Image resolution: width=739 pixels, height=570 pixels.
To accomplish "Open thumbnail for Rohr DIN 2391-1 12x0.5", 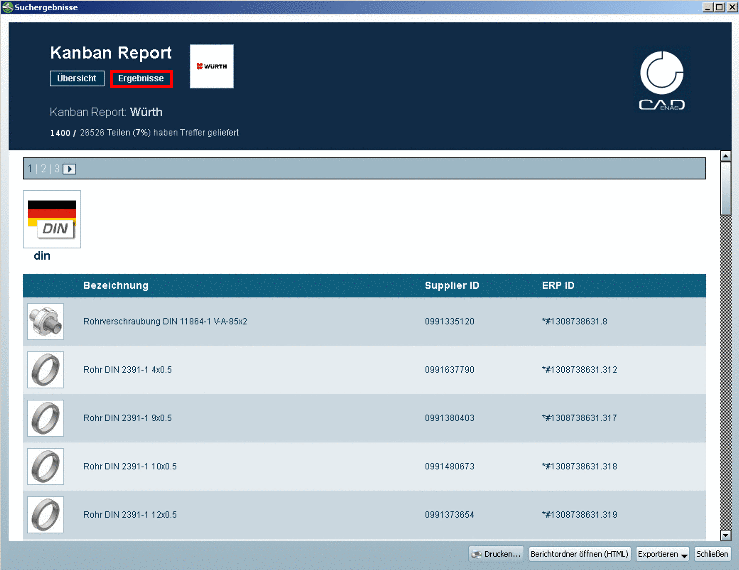I will [45, 515].
